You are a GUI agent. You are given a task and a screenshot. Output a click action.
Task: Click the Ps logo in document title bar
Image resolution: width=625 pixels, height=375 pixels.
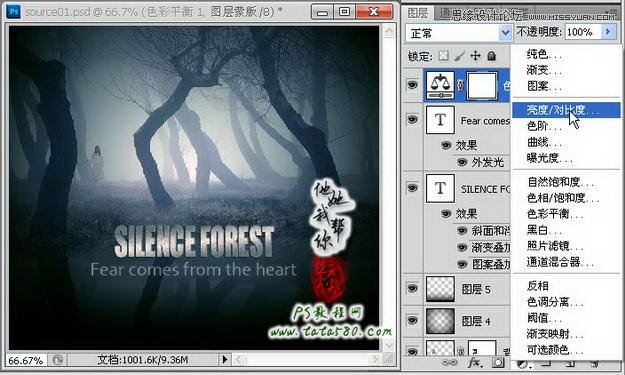click(x=14, y=12)
